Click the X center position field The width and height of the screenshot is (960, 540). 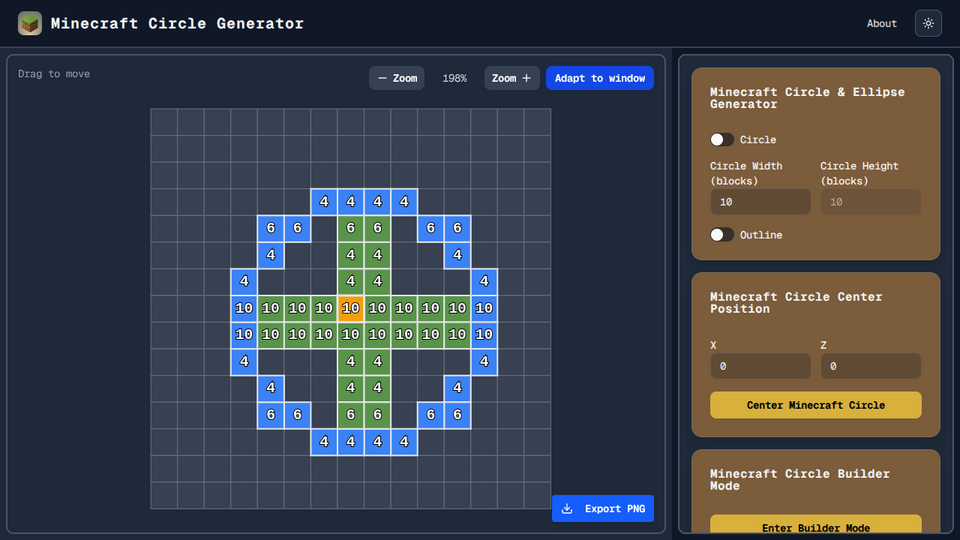(760, 366)
